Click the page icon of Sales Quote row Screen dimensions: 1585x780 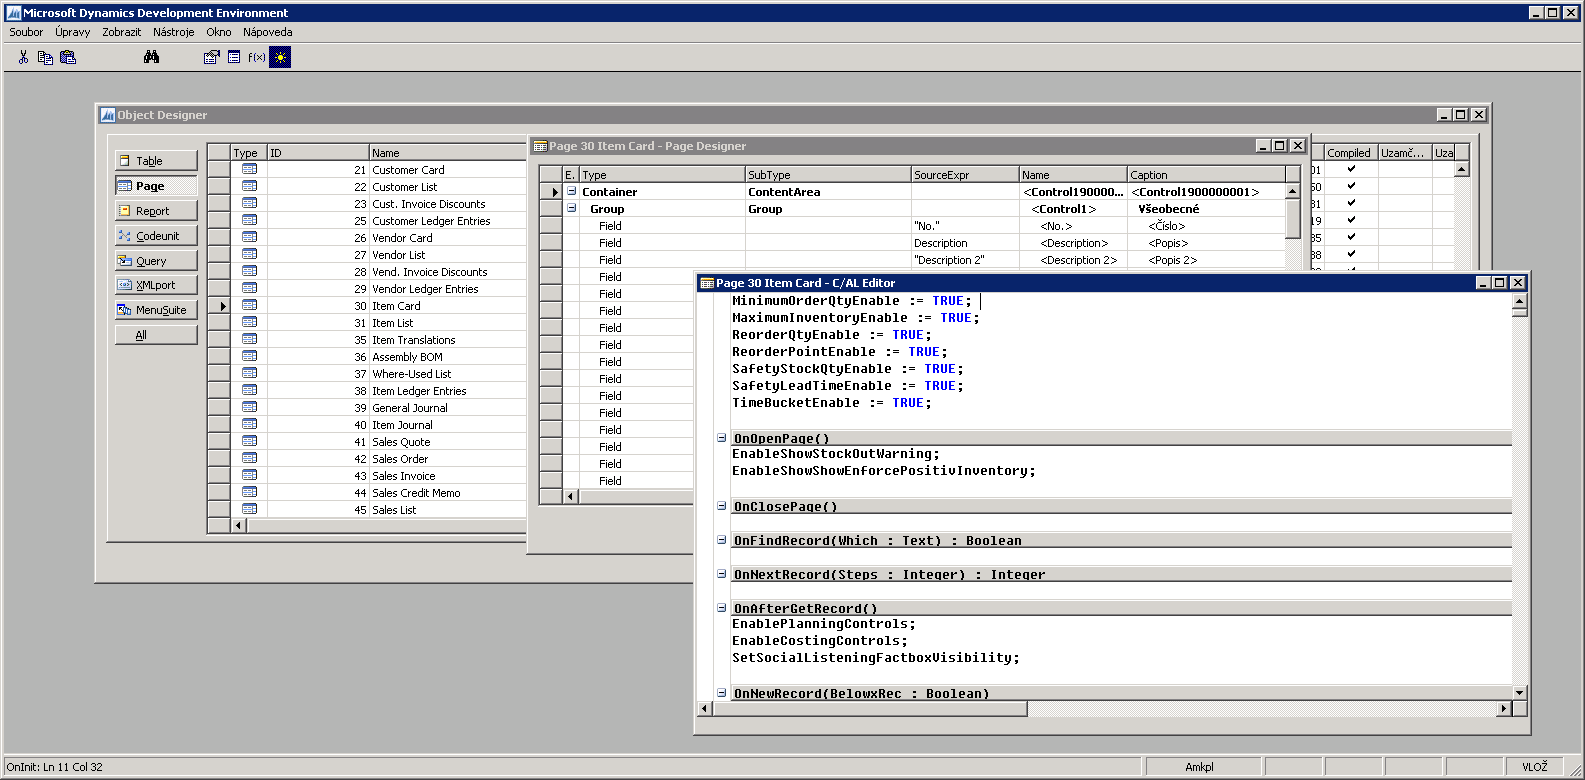pyautogui.click(x=249, y=442)
